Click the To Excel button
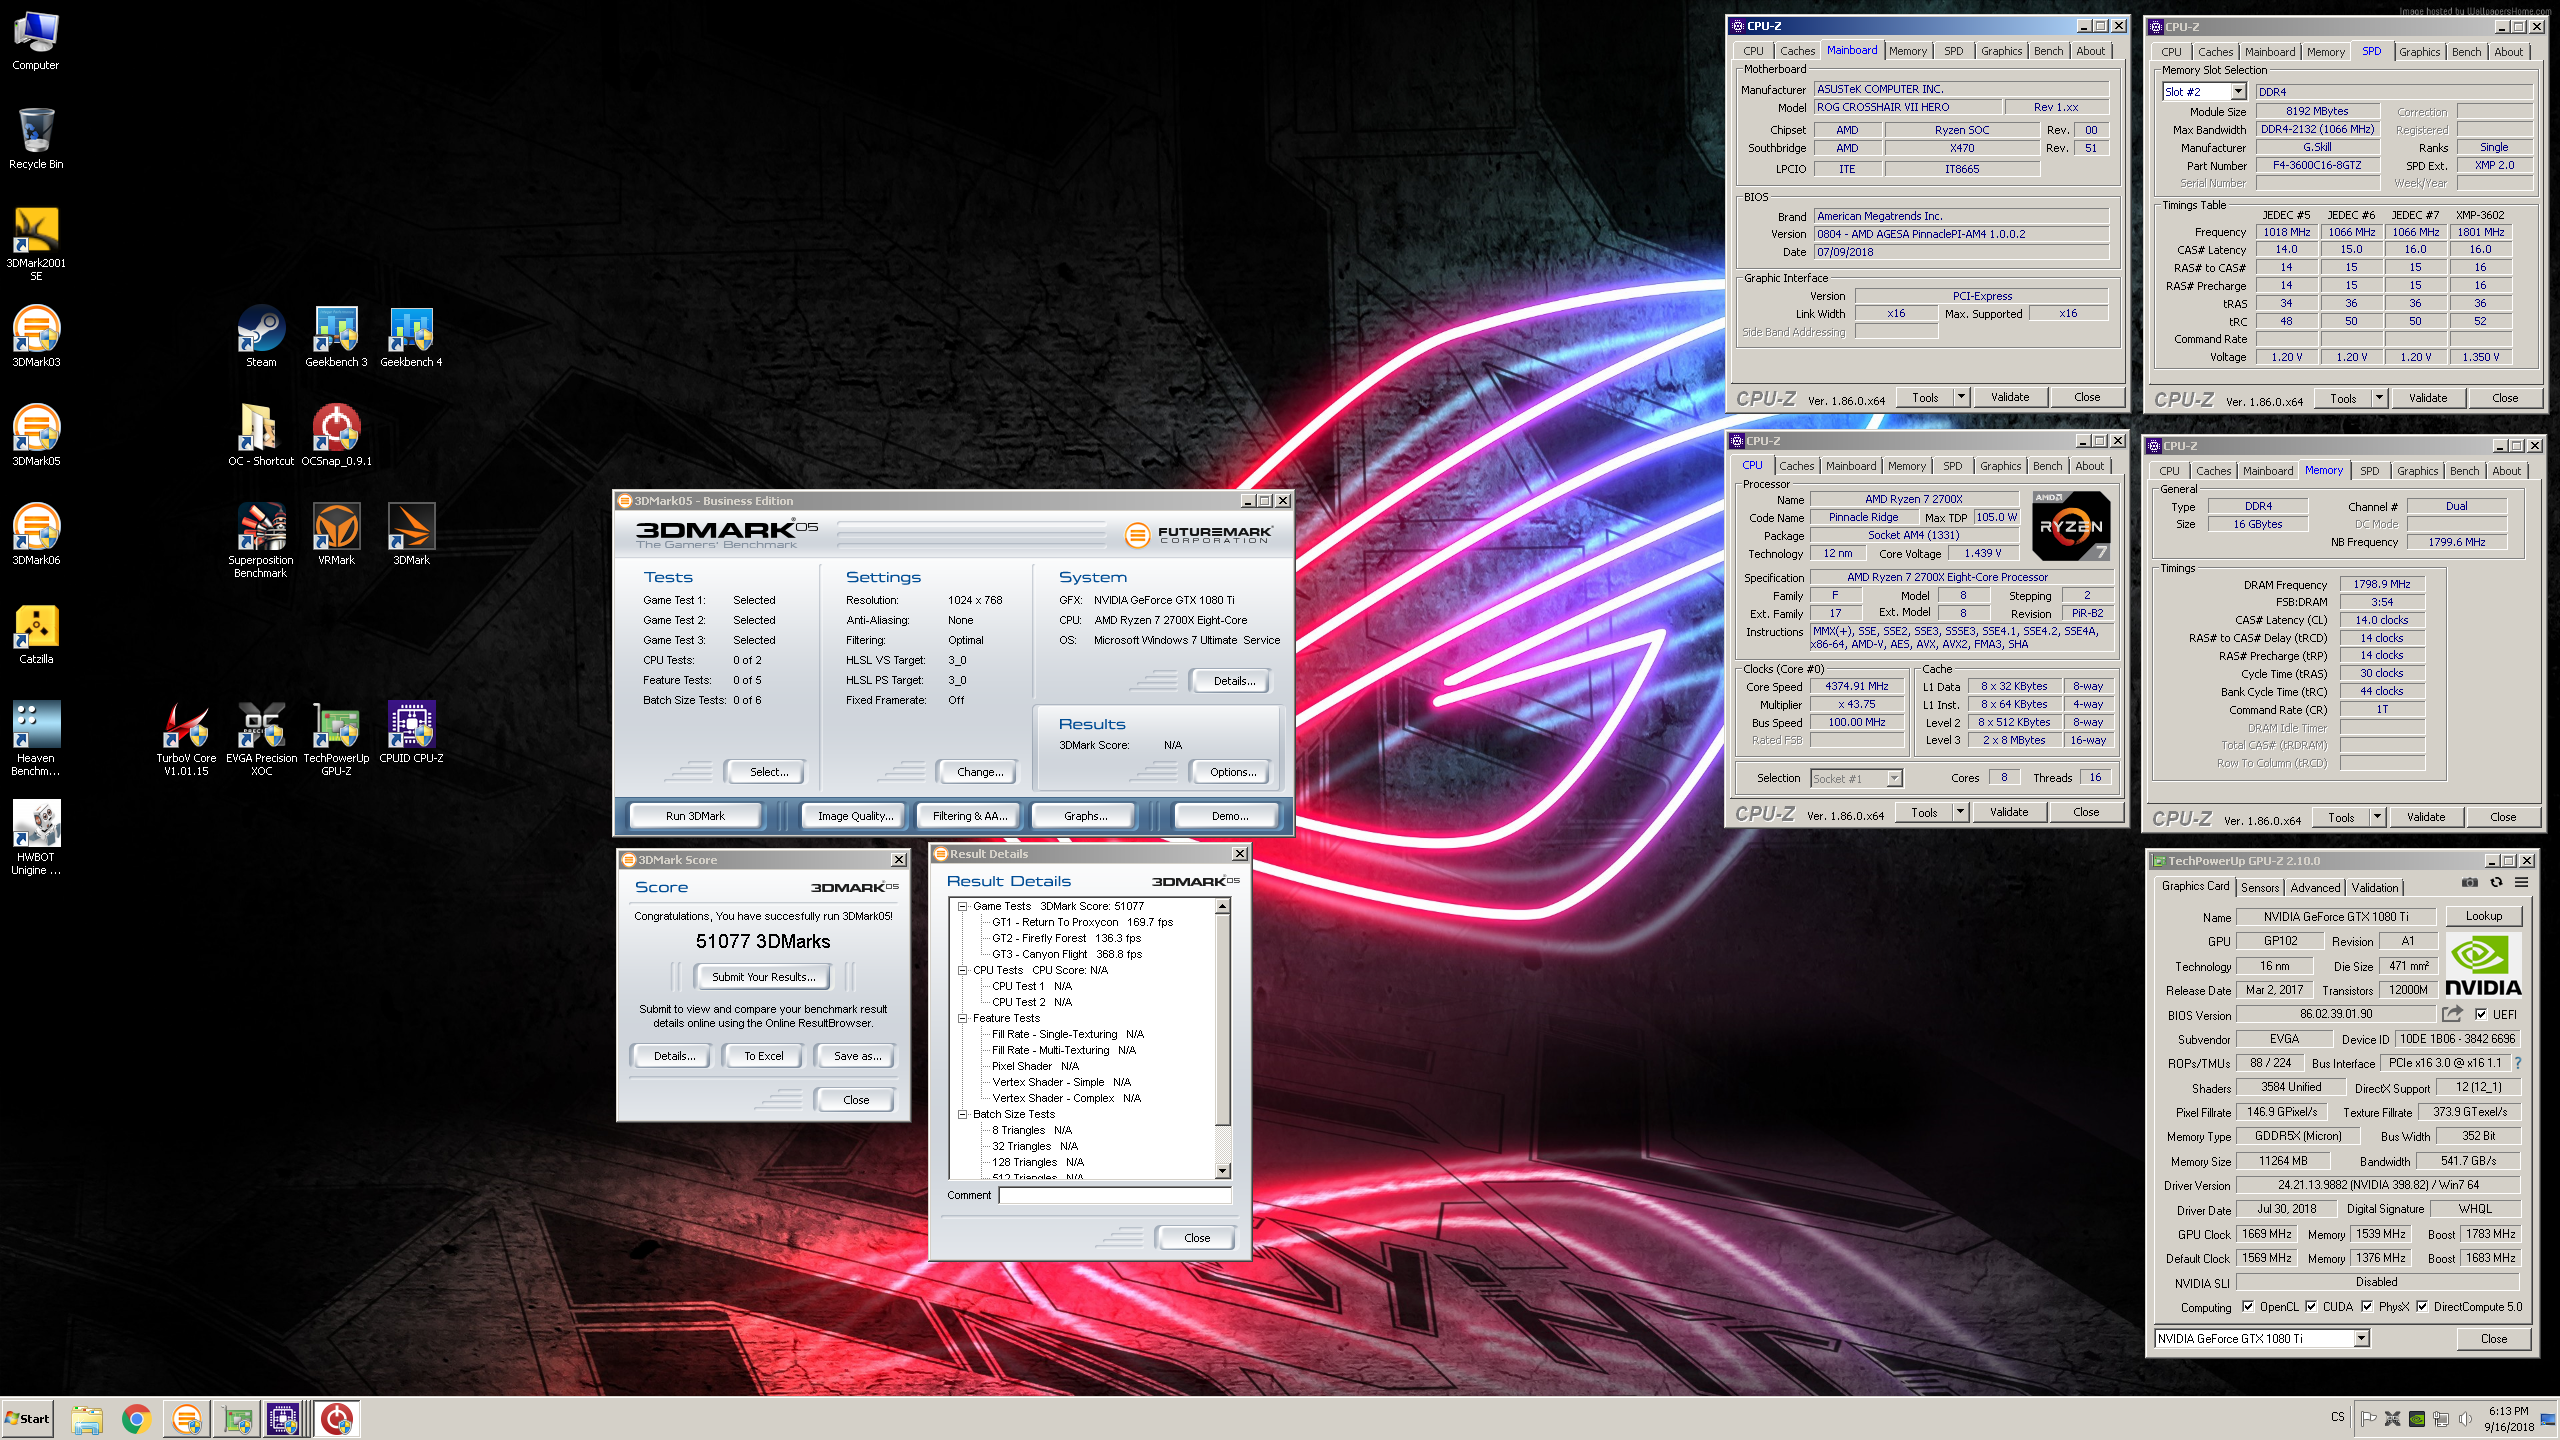 (x=763, y=1056)
